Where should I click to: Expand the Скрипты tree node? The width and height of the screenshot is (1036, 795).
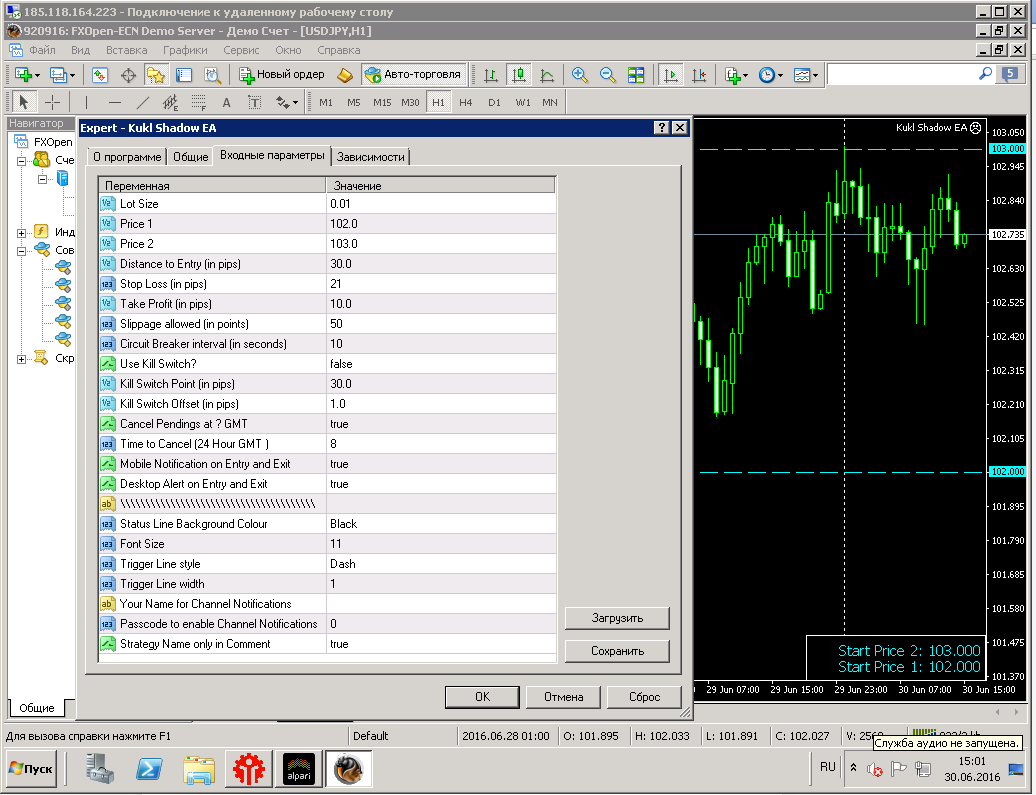tap(21, 359)
